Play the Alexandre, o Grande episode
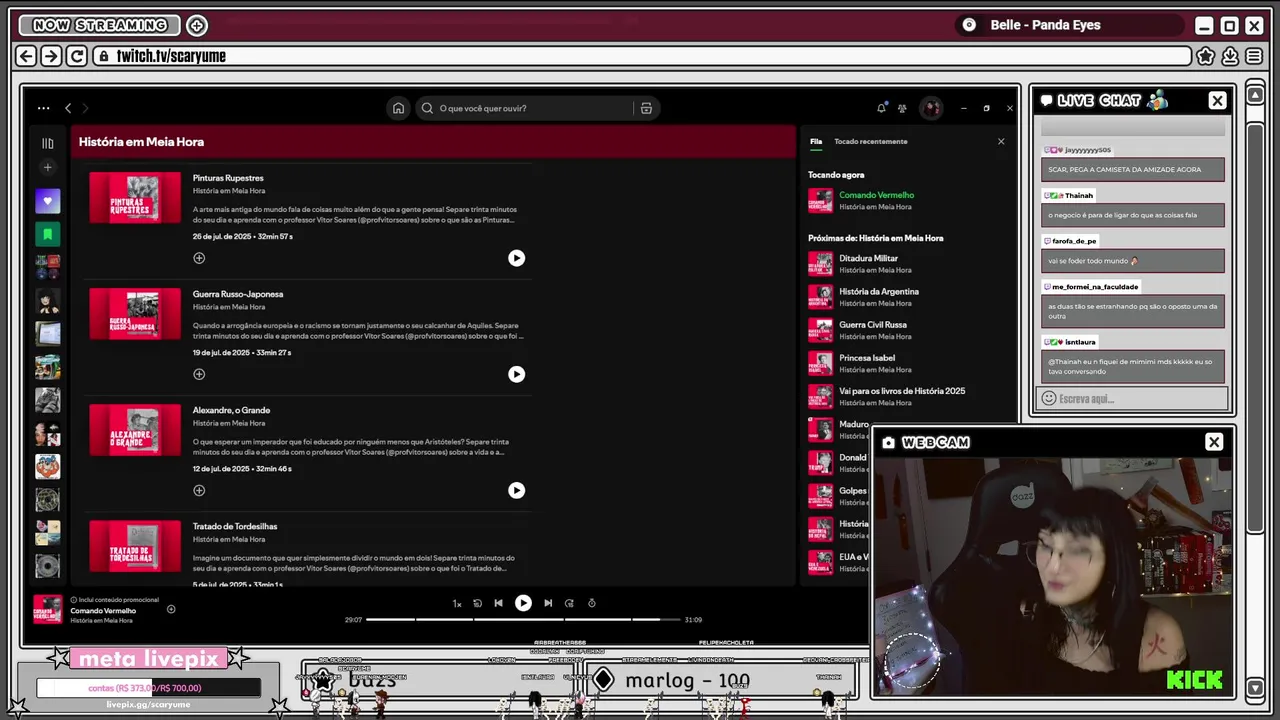The height and width of the screenshot is (720, 1280). (x=516, y=490)
